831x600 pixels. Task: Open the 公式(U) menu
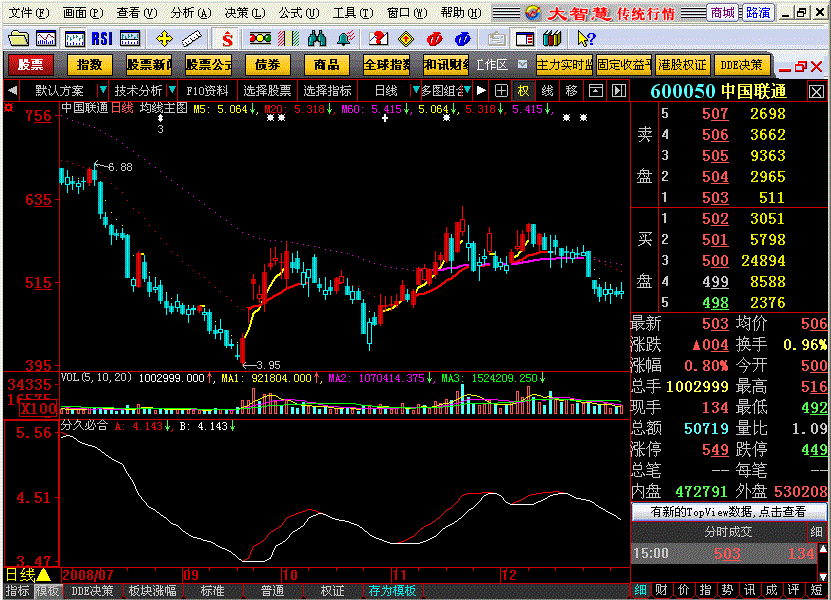299,13
